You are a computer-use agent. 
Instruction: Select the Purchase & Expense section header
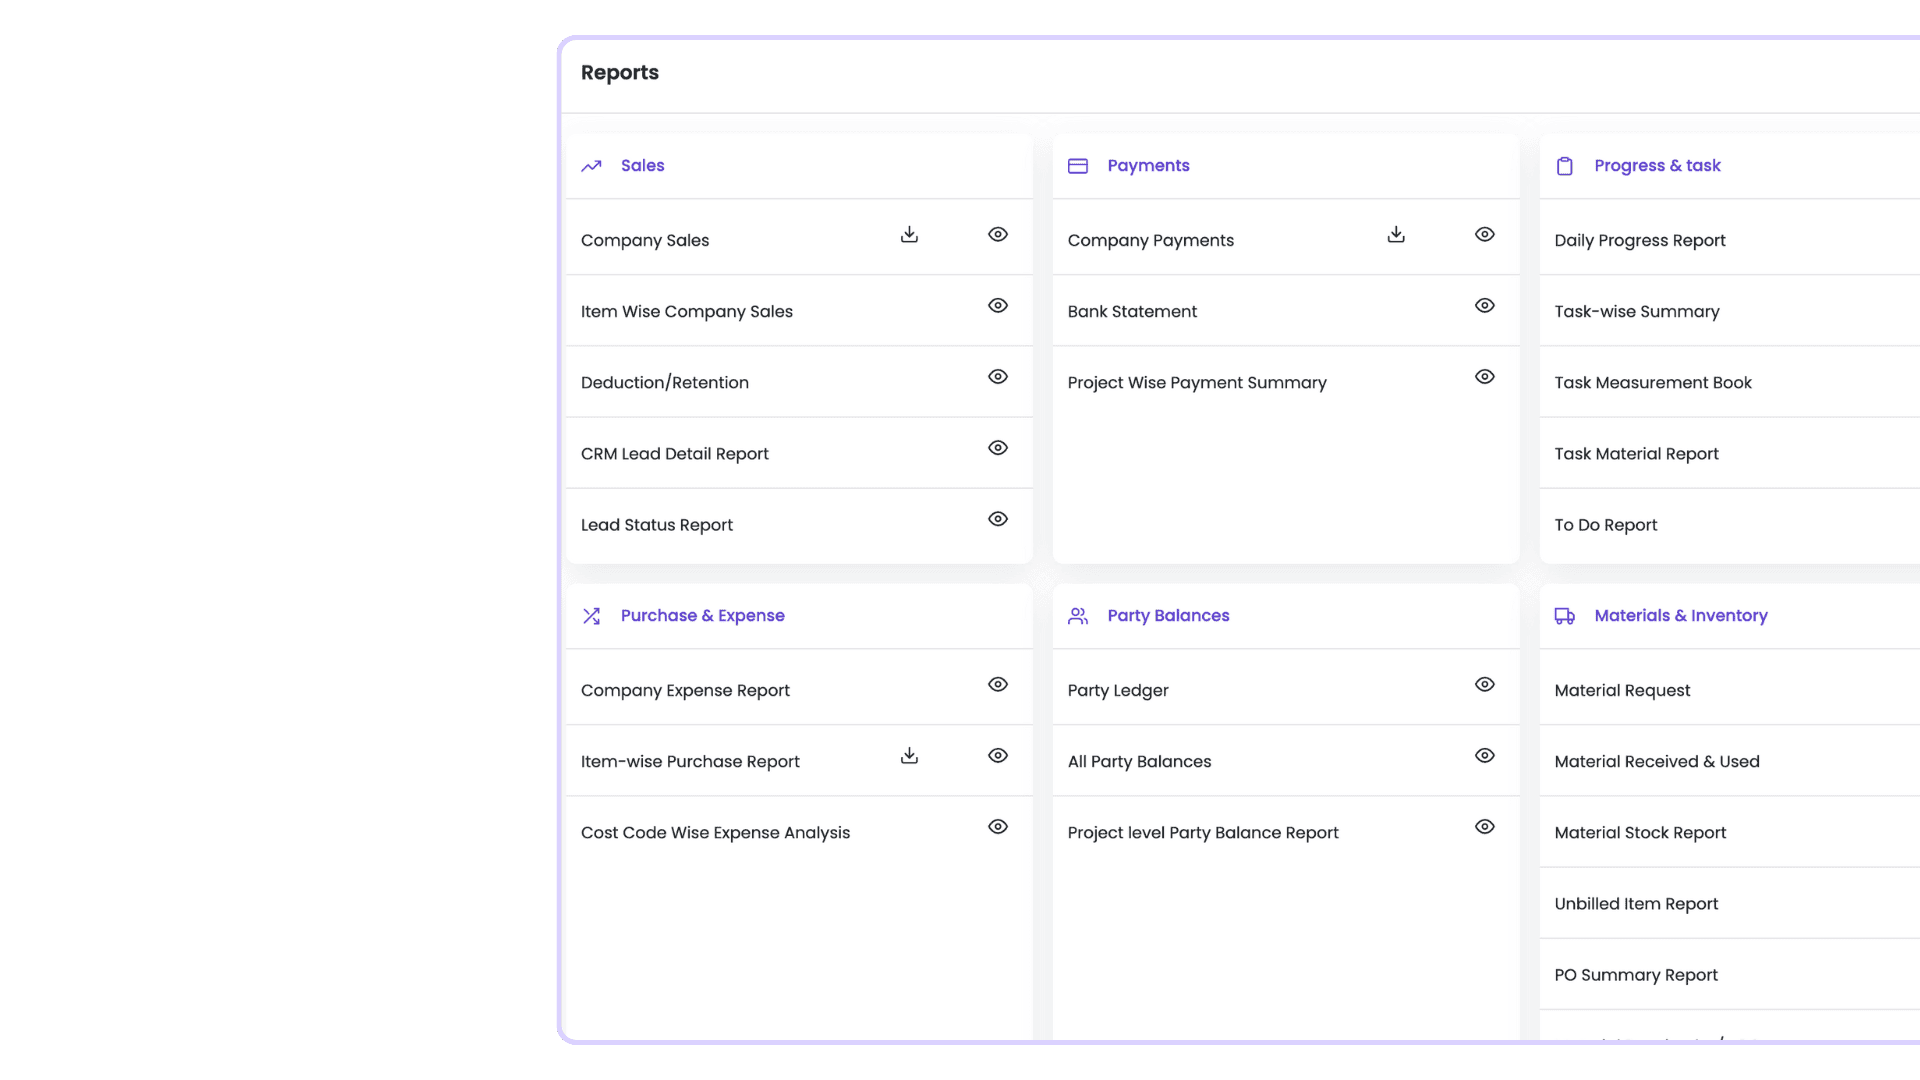(702, 615)
